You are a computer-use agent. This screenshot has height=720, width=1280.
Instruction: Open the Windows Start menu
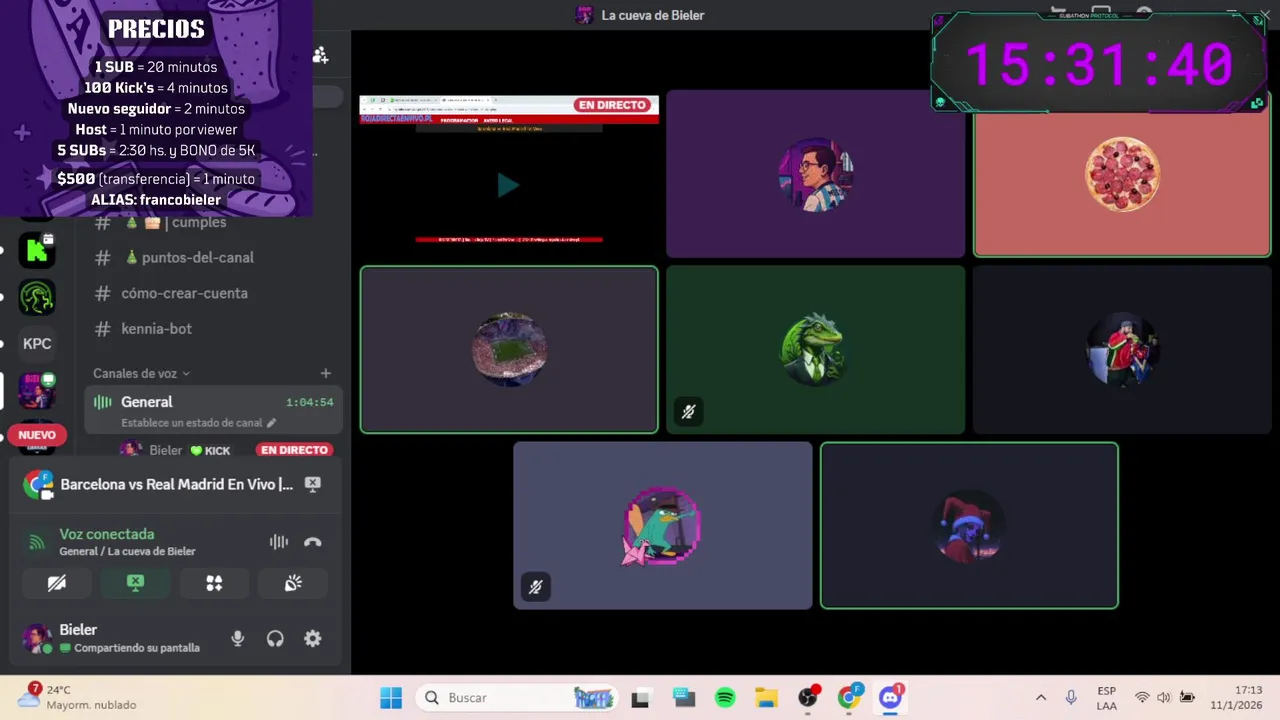[x=391, y=697]
